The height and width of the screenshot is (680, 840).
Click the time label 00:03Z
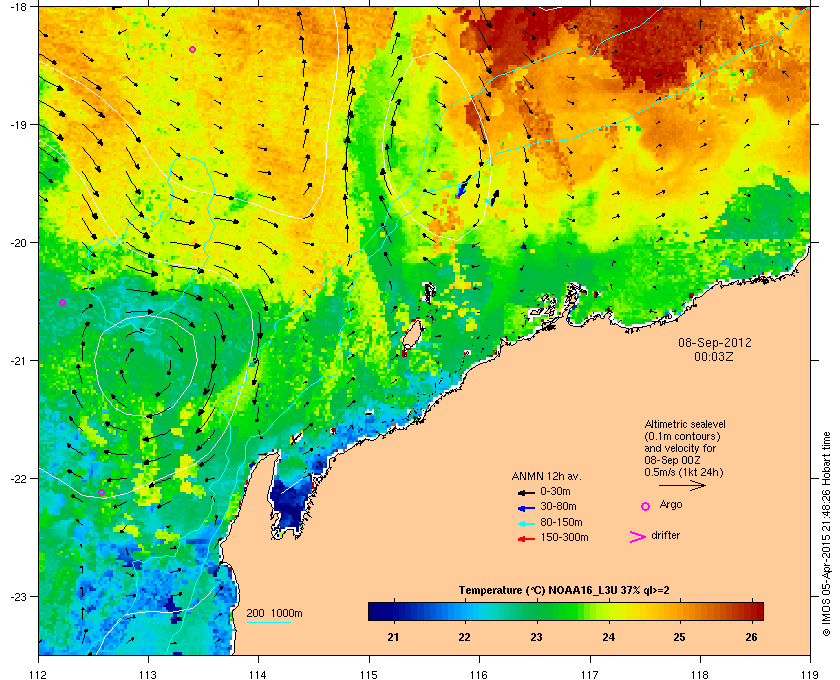click(x=714, y=356)
